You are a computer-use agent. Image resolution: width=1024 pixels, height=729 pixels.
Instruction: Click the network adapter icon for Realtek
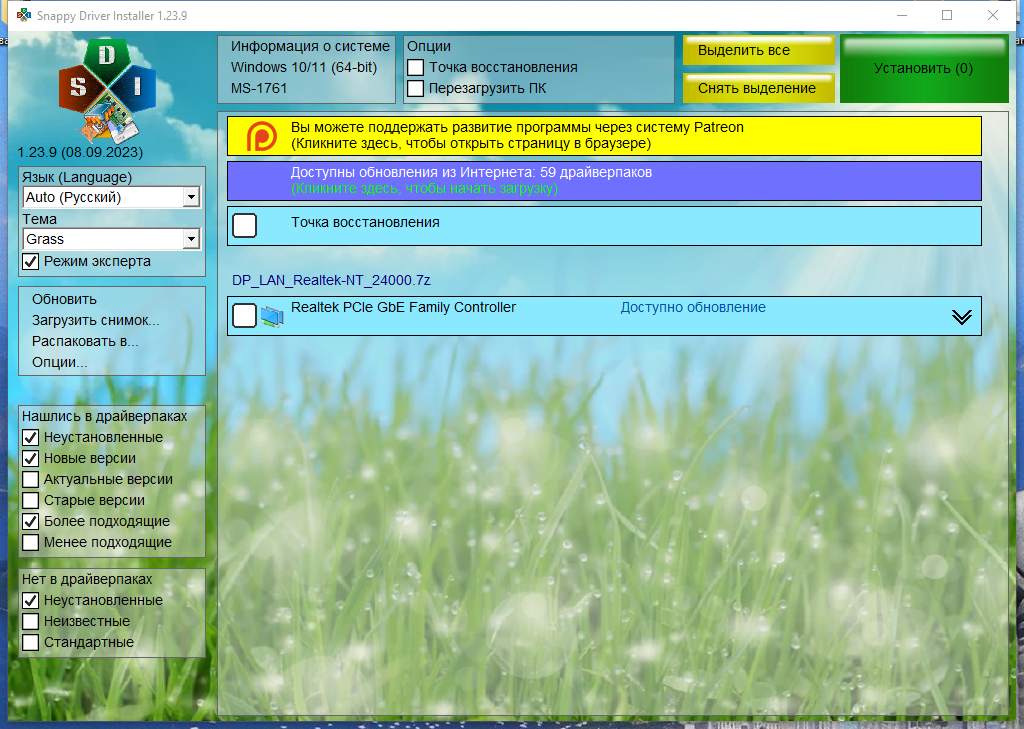(x=272, y=316)
